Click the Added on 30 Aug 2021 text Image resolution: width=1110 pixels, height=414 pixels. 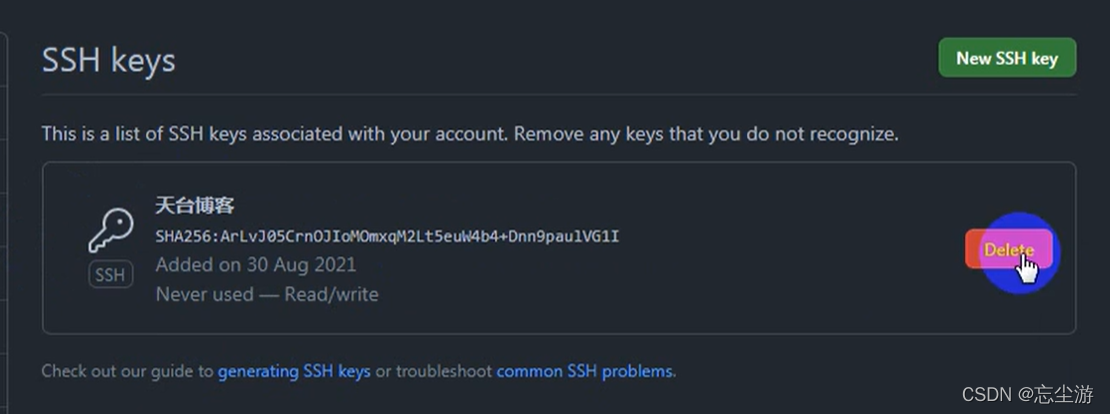click(x=256, y=265)
